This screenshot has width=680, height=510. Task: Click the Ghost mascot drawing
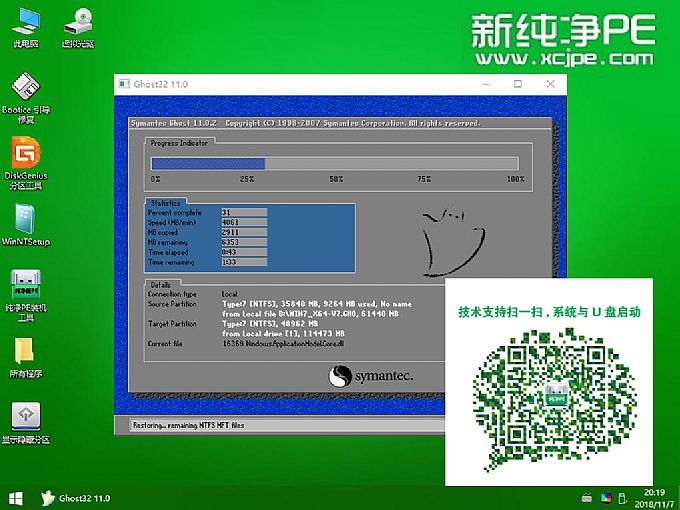coord(453,243)
